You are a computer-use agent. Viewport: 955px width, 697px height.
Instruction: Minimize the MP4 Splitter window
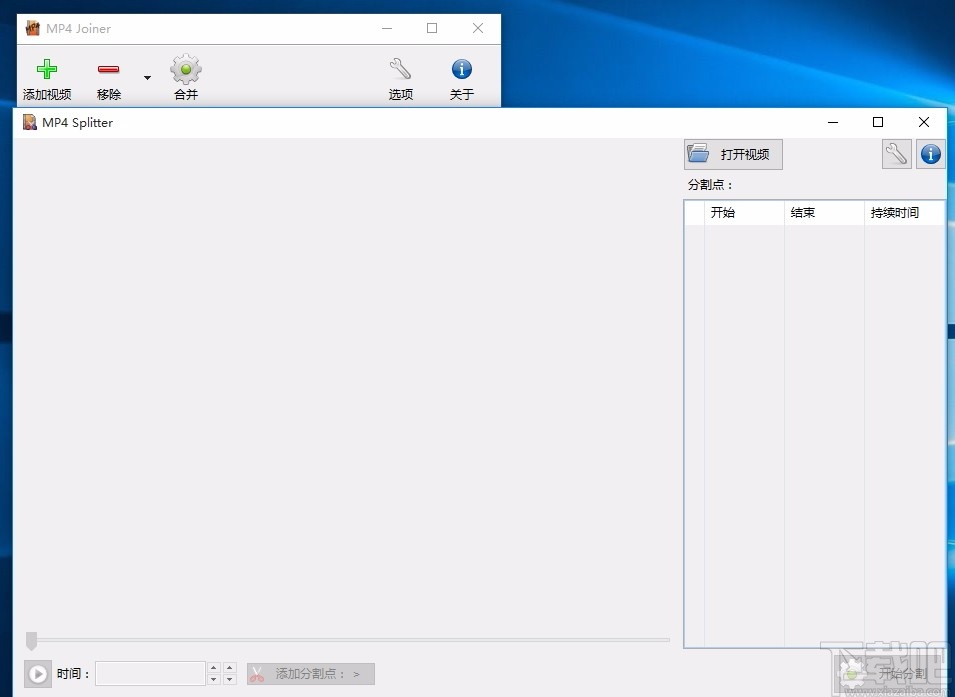(833, 122)
